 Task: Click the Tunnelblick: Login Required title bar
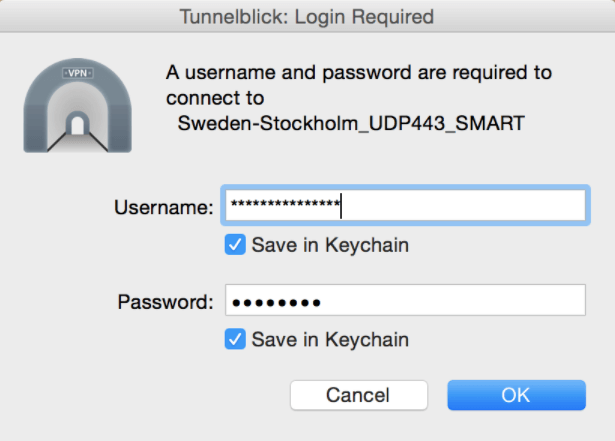pyautogui.click(x=308, y=16)
